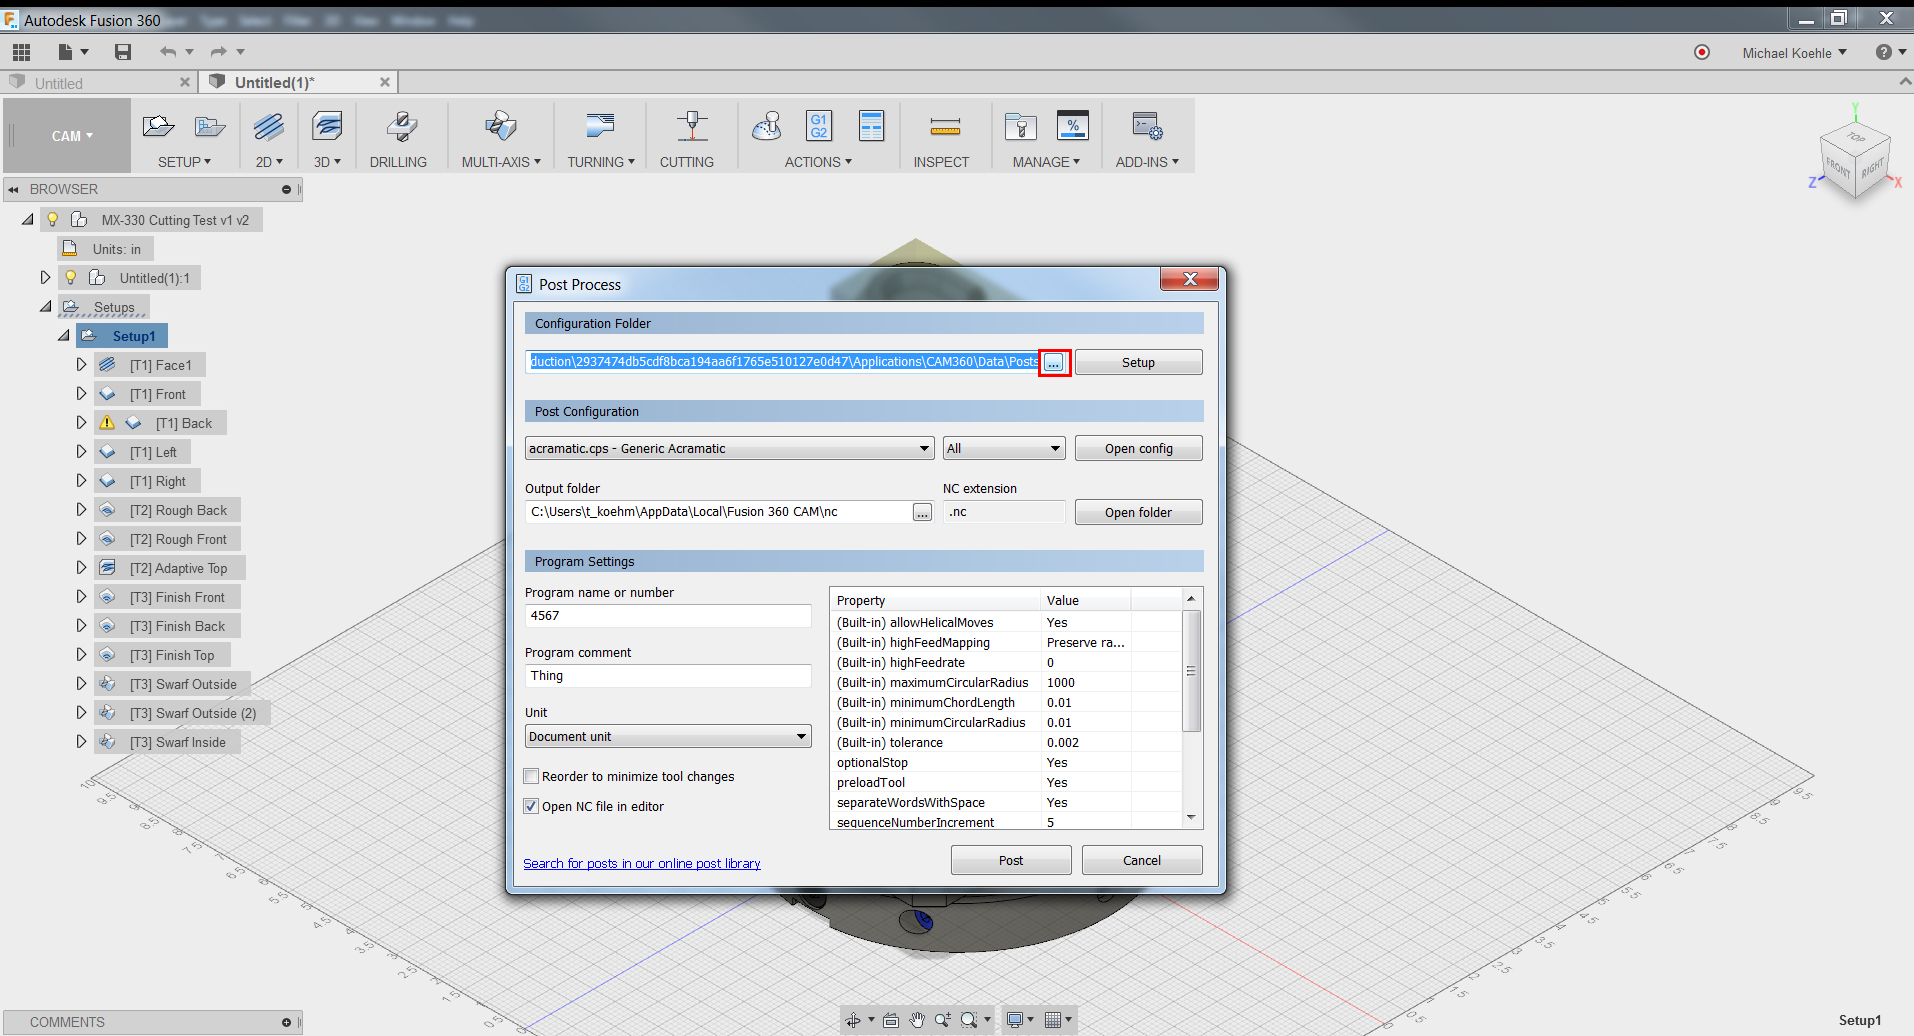Viewport: 1914px width, 1036px height.
Task: Select the Cutting tool icon
Action: click(692, 126)
